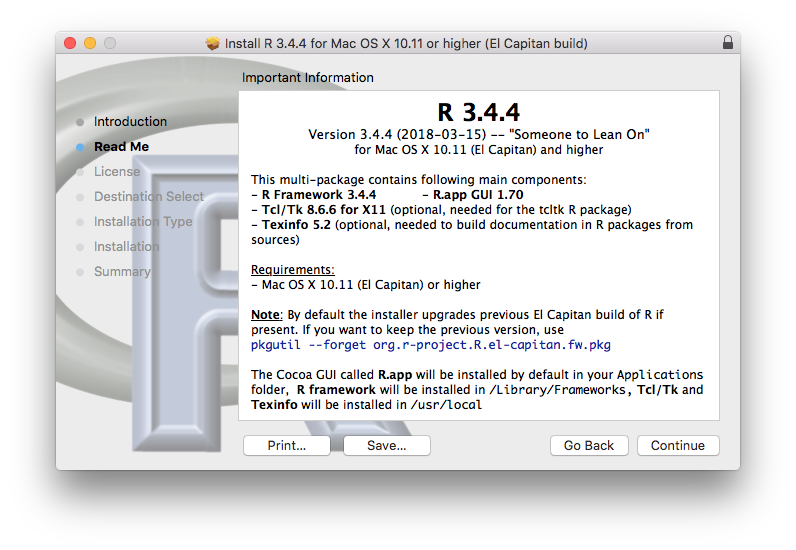Close the installer with the red button
This screenshot has width=796, height=550.
(x=70, y=43)
